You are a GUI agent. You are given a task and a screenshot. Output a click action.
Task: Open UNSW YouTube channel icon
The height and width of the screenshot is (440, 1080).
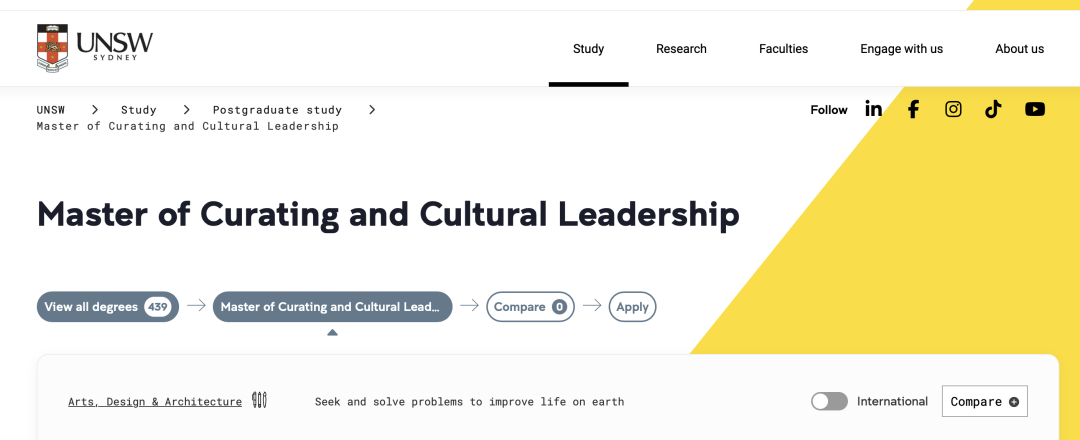tap(1035, 109)
